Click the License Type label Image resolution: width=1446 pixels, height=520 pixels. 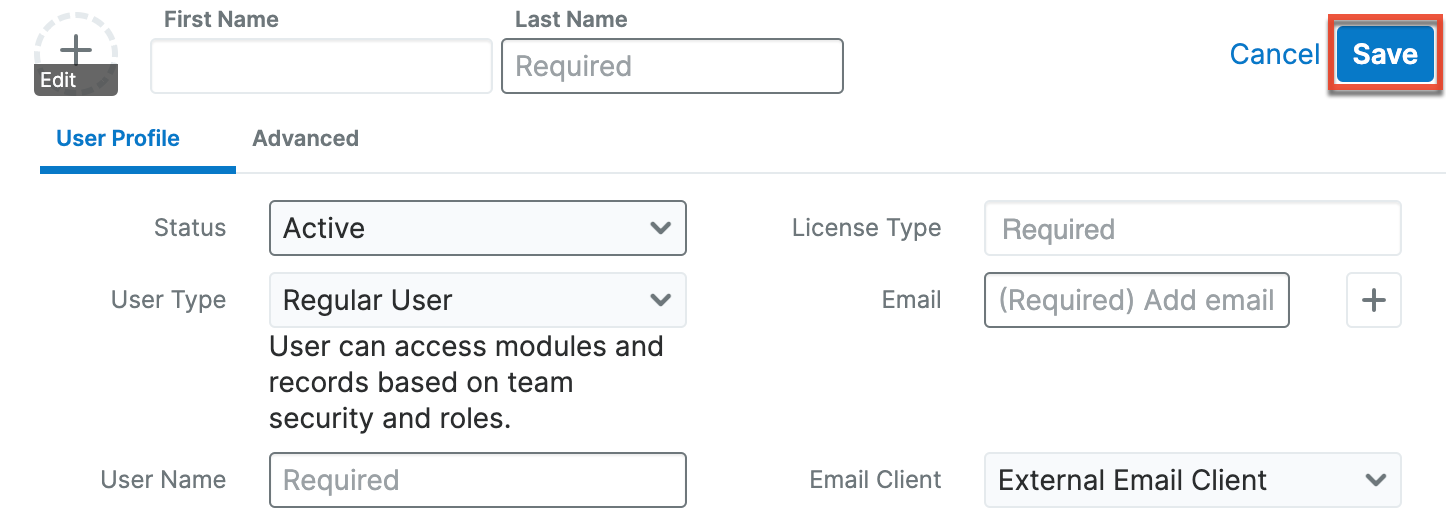tap(866, 228)
